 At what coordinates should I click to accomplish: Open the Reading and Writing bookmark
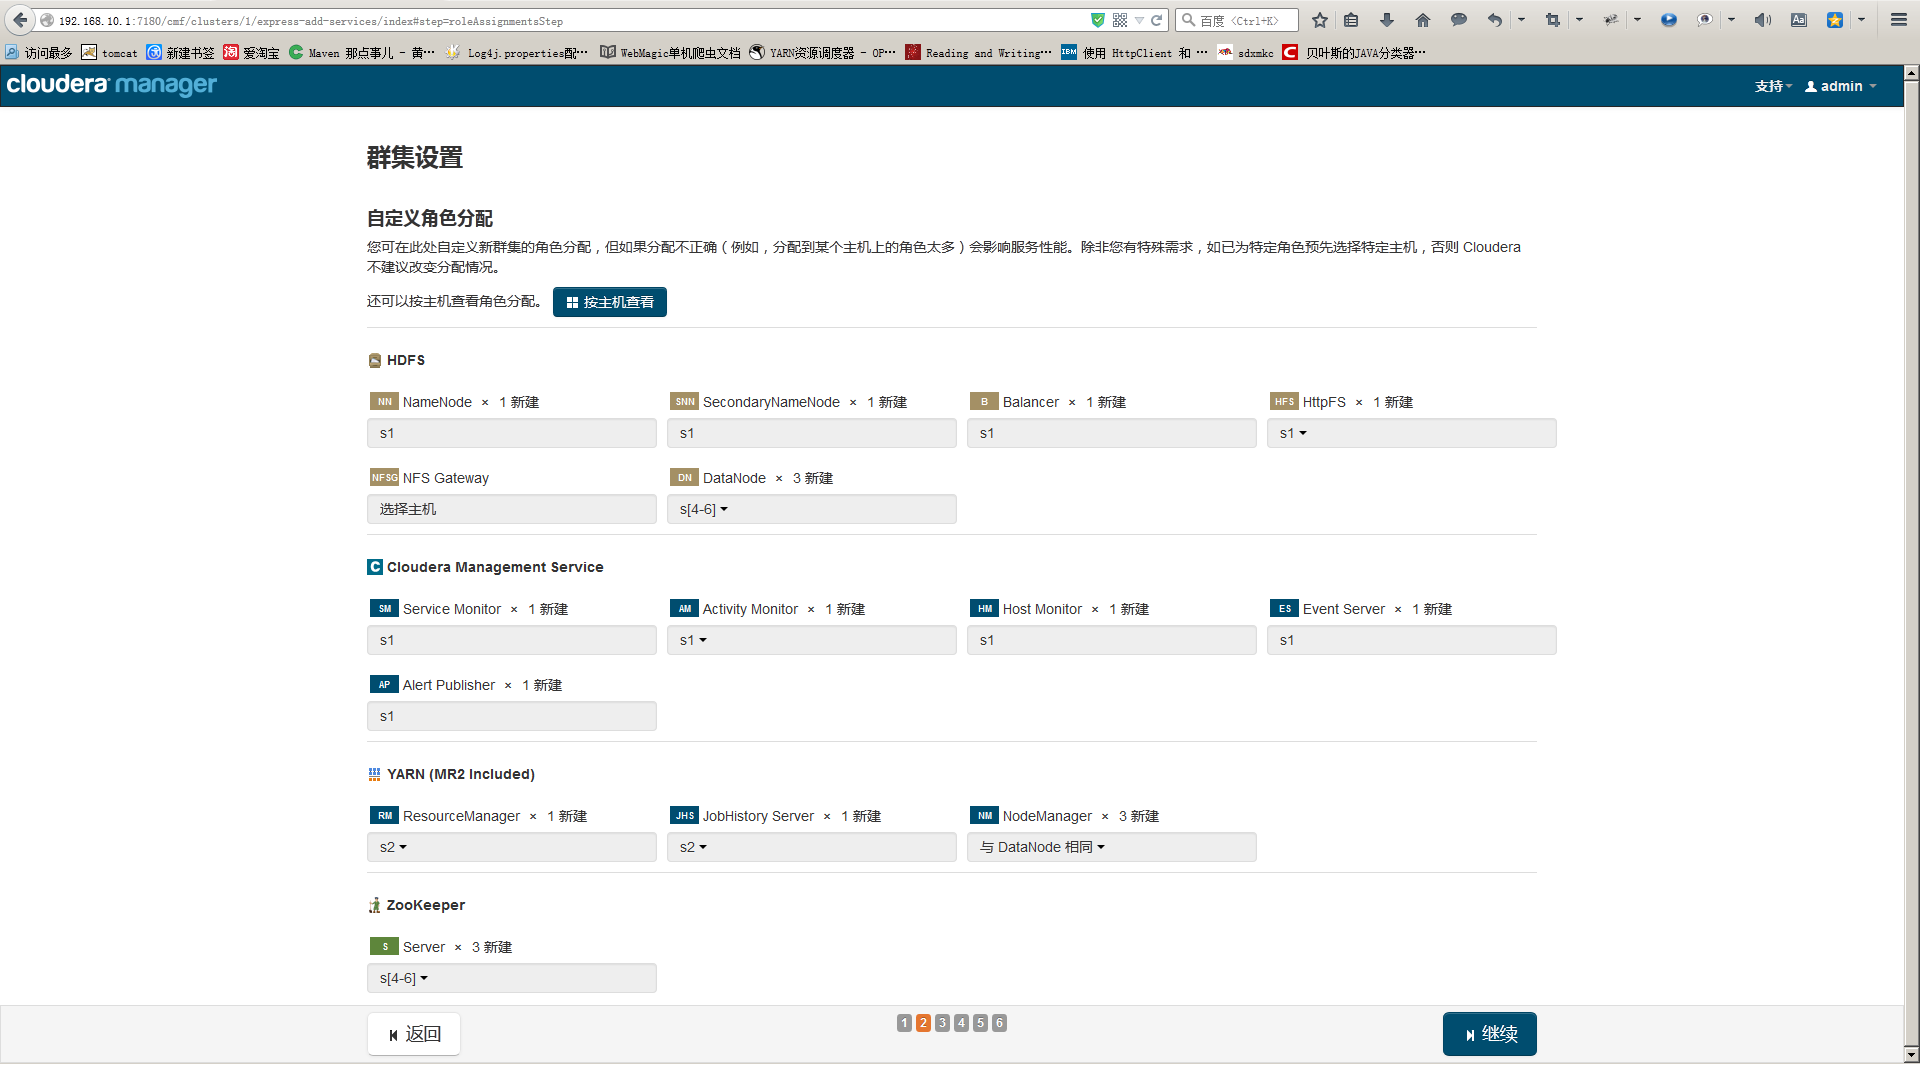tap(978, 52)
